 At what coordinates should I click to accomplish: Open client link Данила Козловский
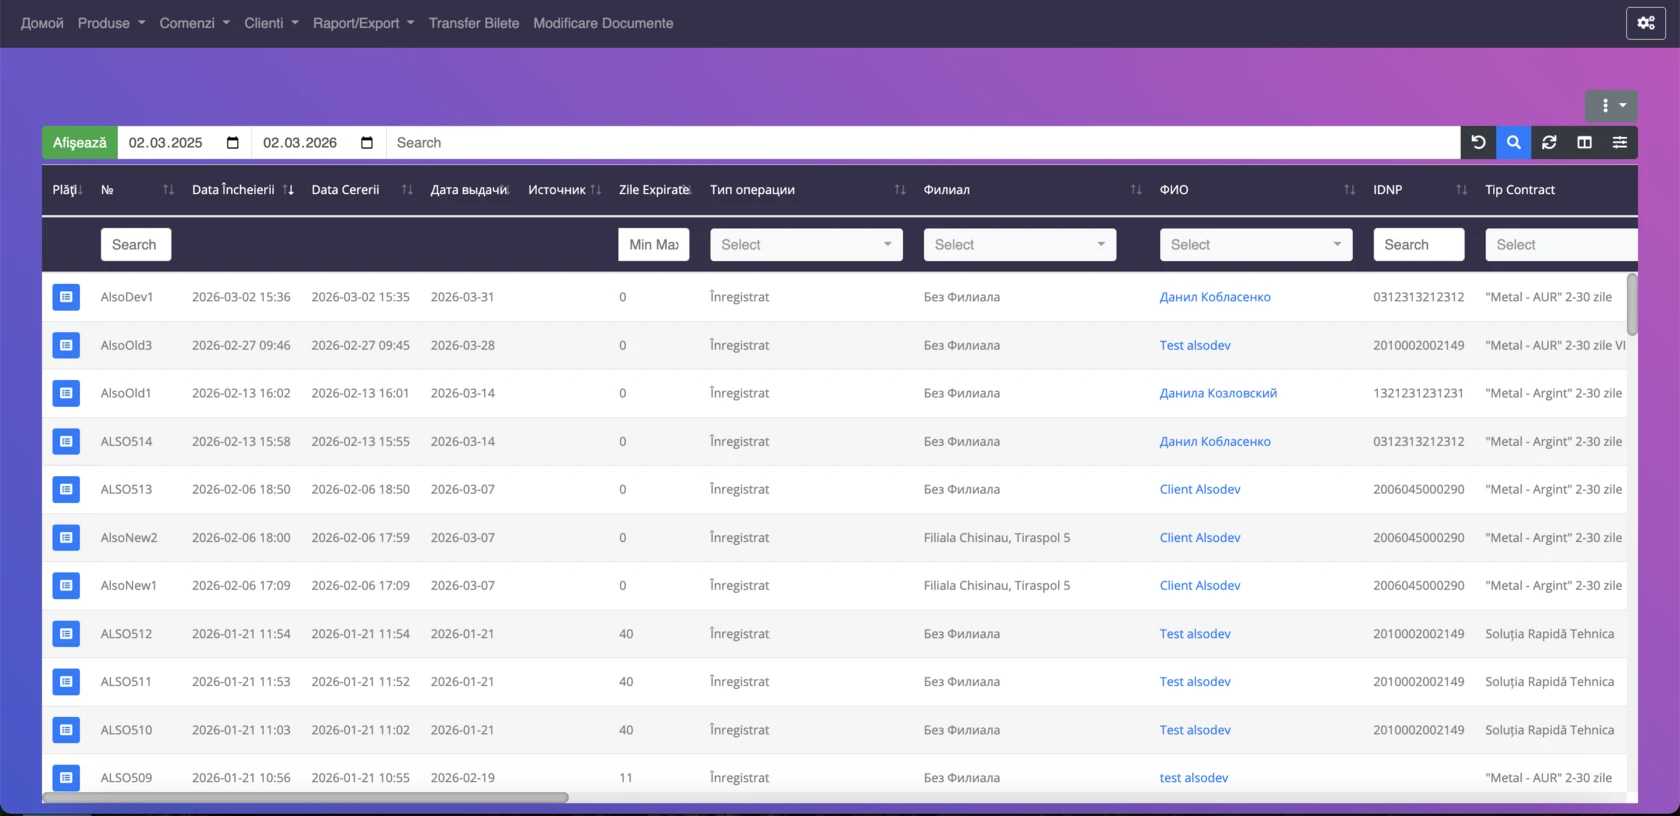[1218, 393]
